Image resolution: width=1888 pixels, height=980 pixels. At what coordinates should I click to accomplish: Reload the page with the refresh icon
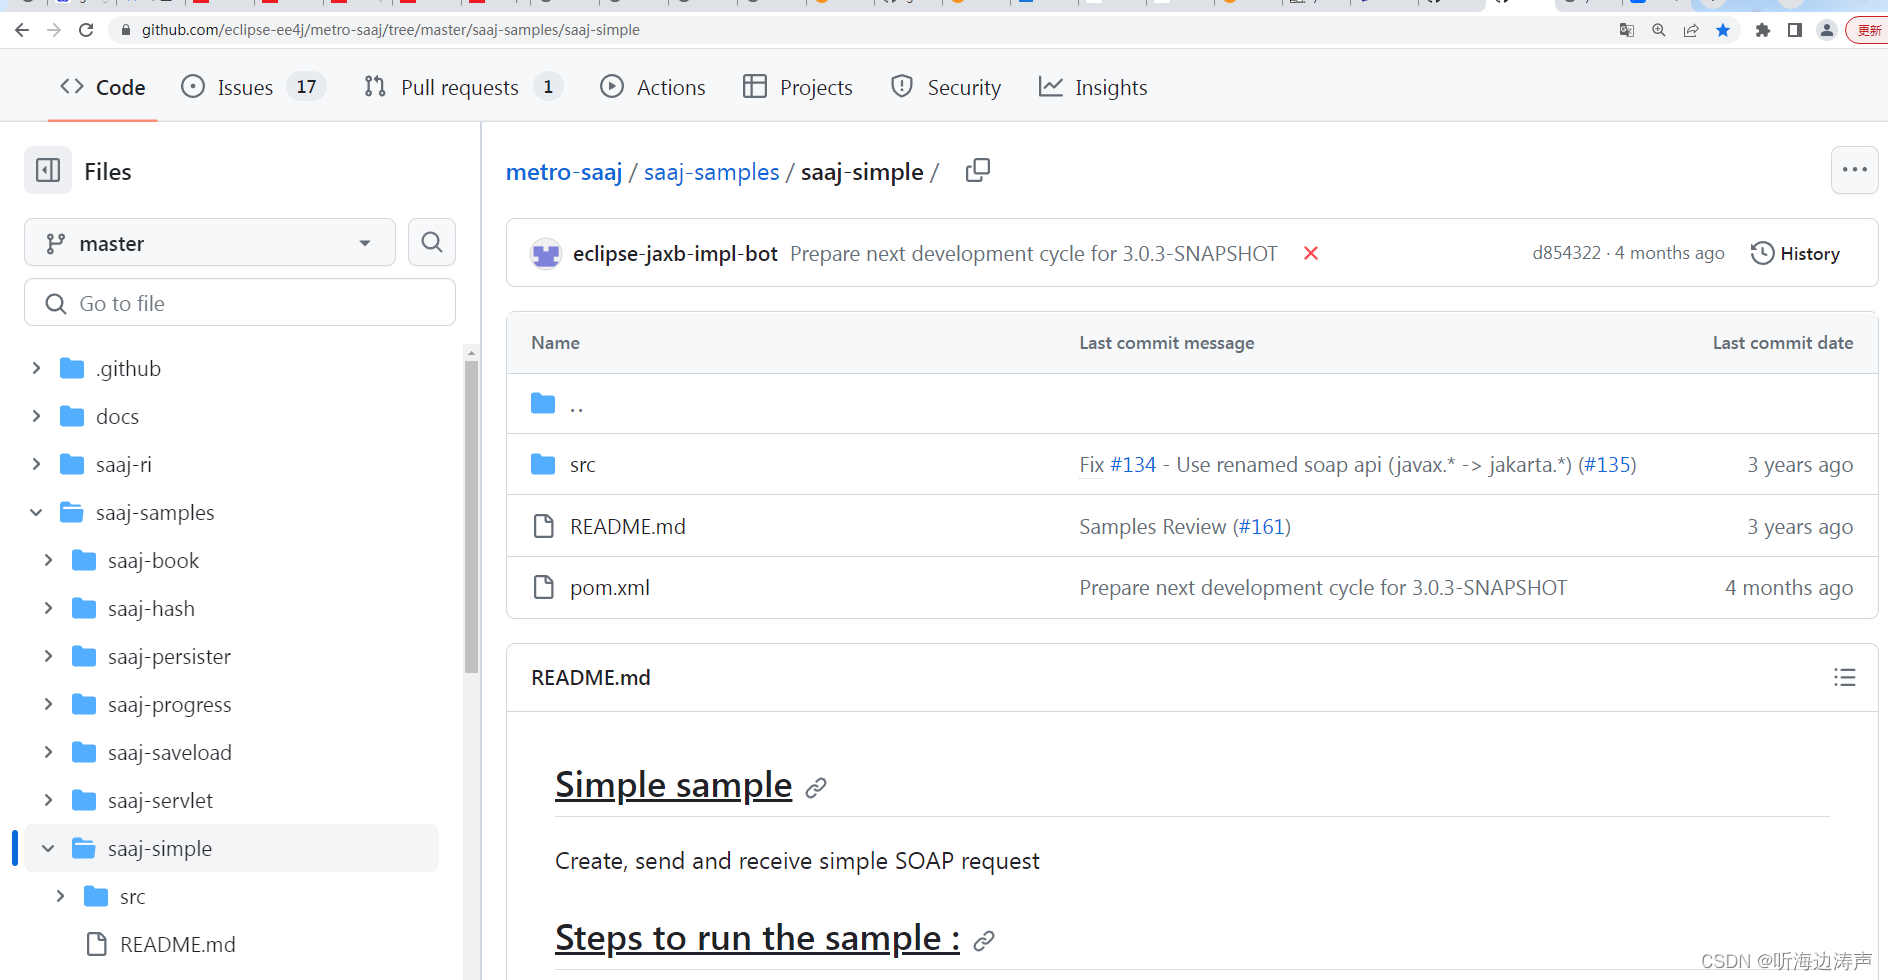(86, 30)
